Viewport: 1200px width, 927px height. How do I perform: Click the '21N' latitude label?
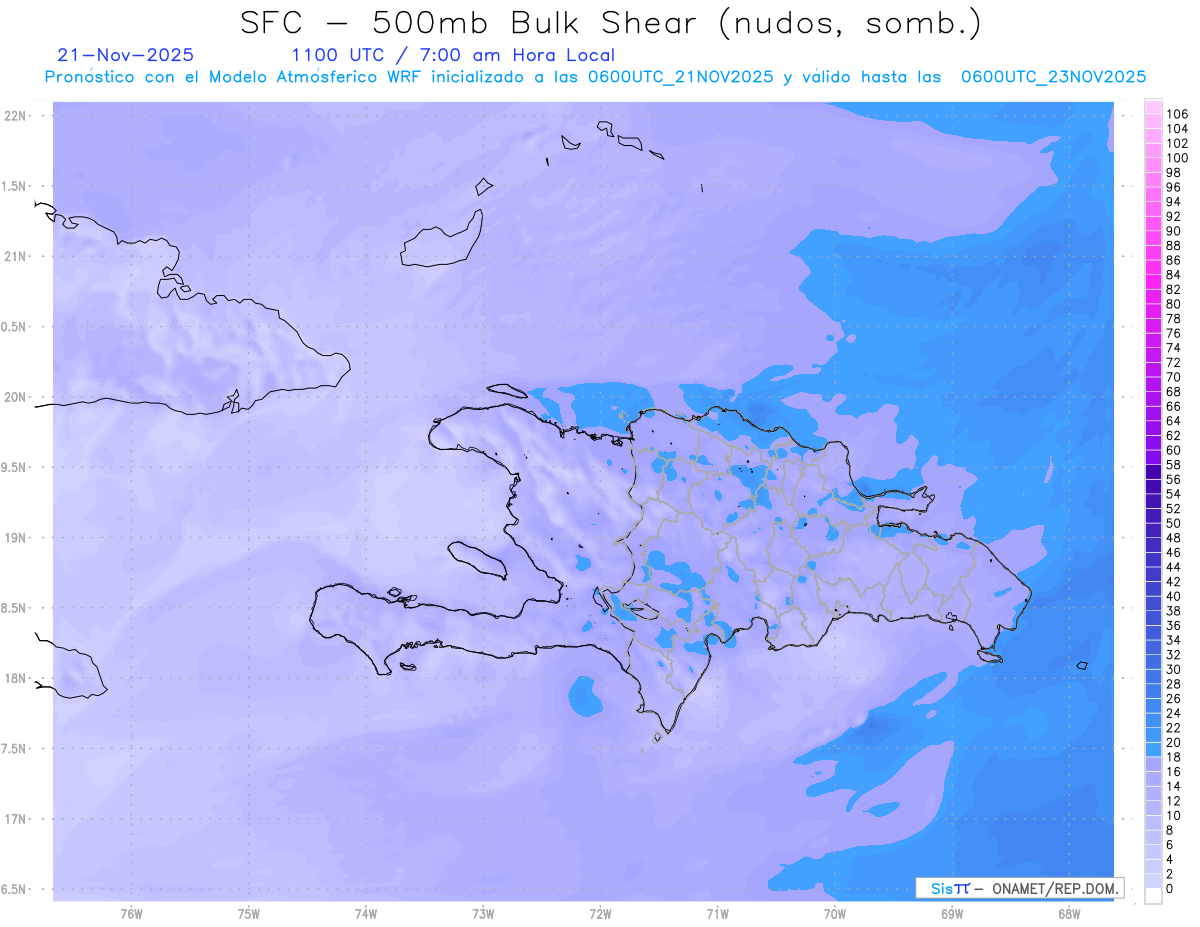click(x=16, y=256)
